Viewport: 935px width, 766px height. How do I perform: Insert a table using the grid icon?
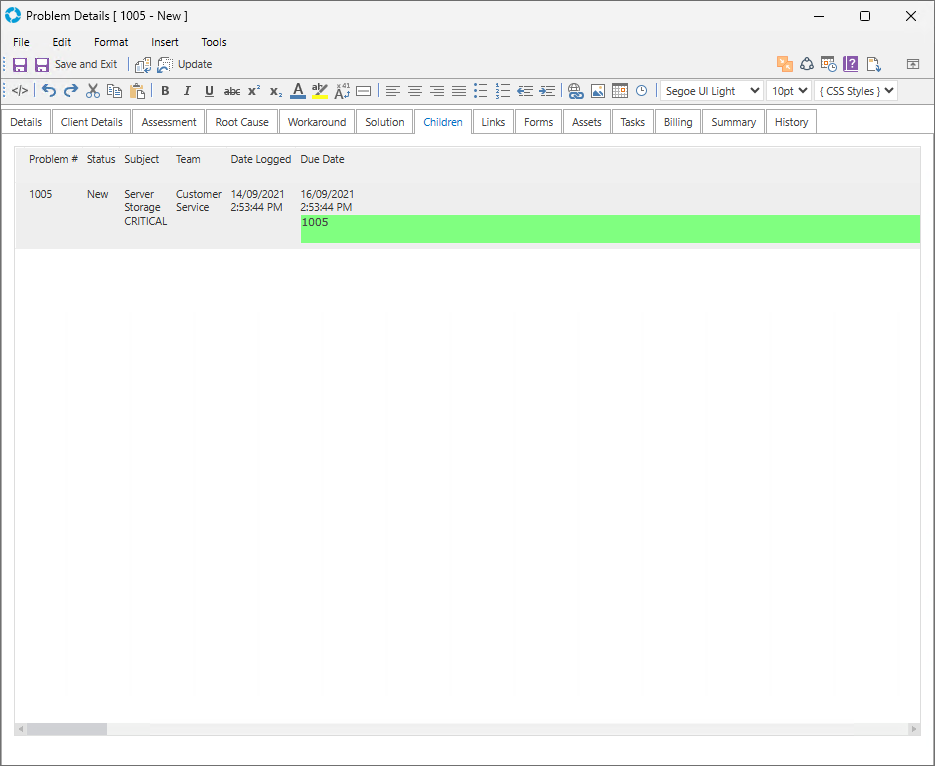pyautogui.click(x=620, y=91)
